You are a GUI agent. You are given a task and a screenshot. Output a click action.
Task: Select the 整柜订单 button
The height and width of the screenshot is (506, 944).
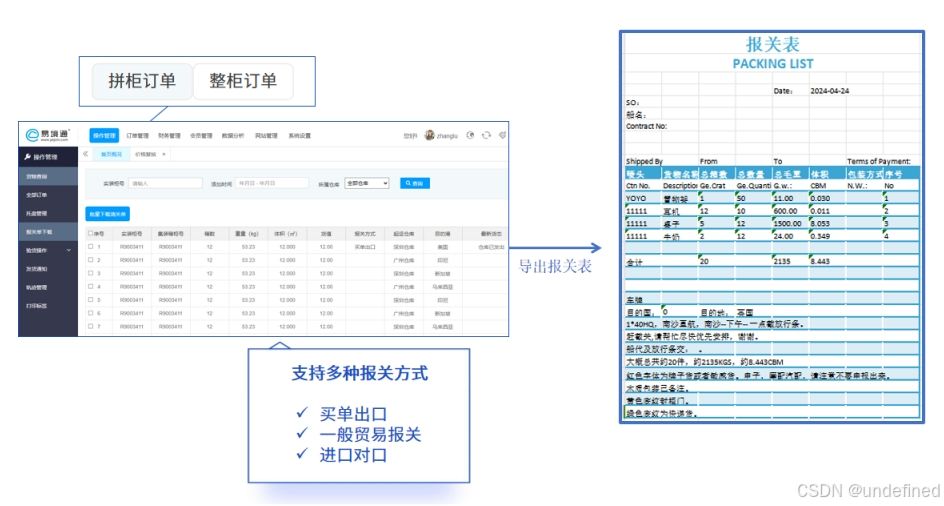click(x=243, y=81)
